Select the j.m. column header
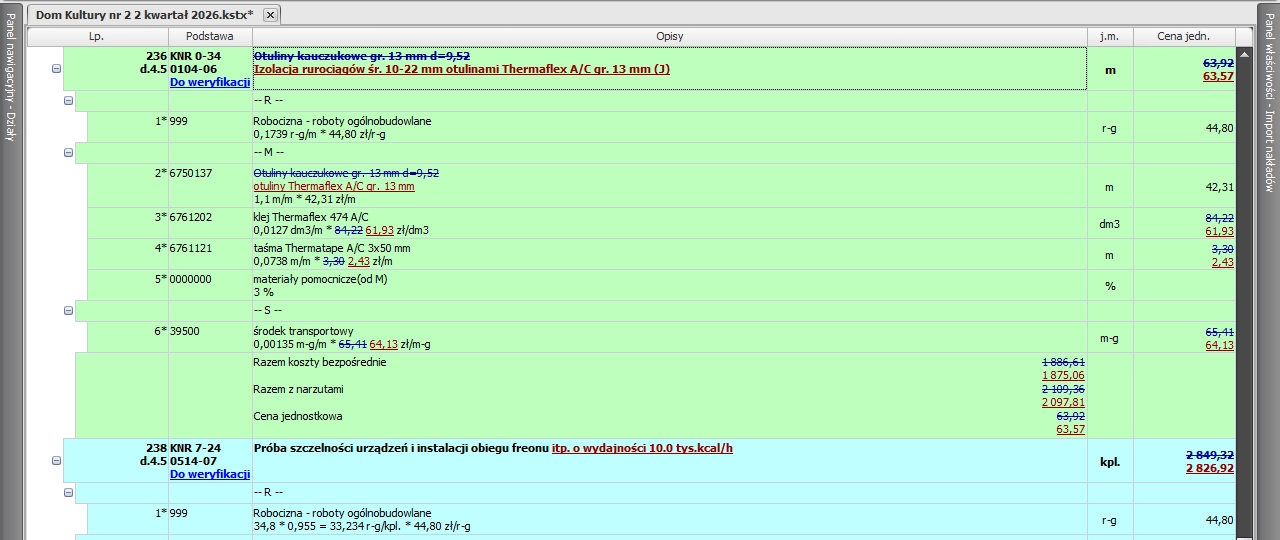1280x540 pixels. [1109, 36]
